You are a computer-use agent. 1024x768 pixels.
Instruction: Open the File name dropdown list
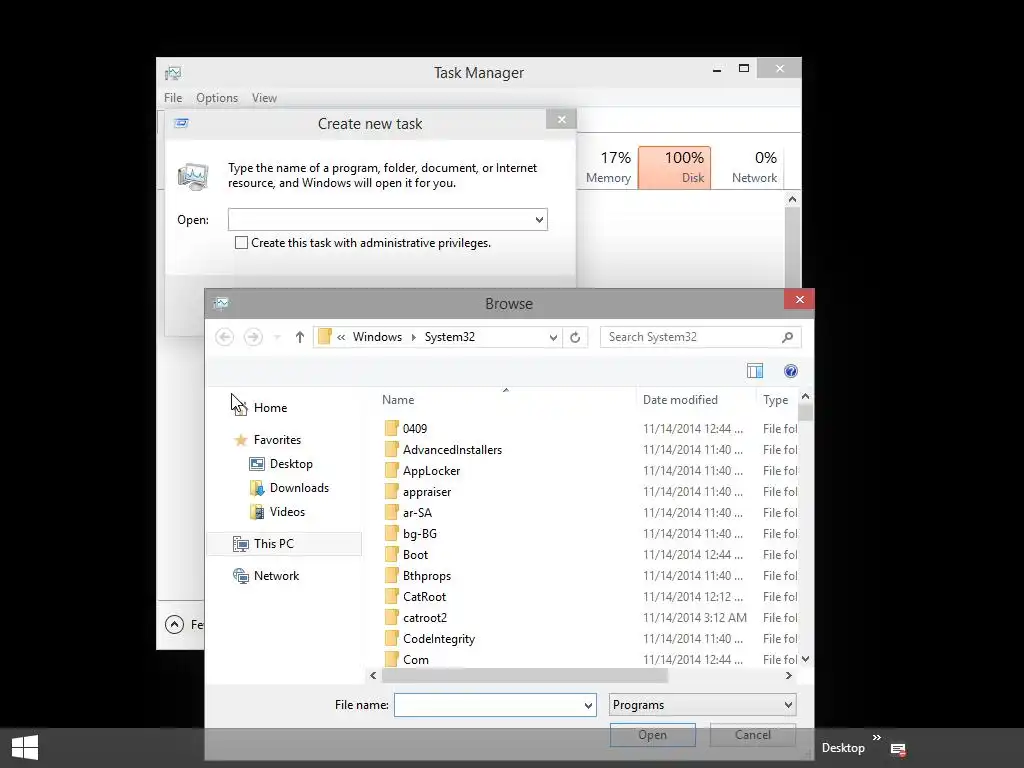[x=588, y=705]
